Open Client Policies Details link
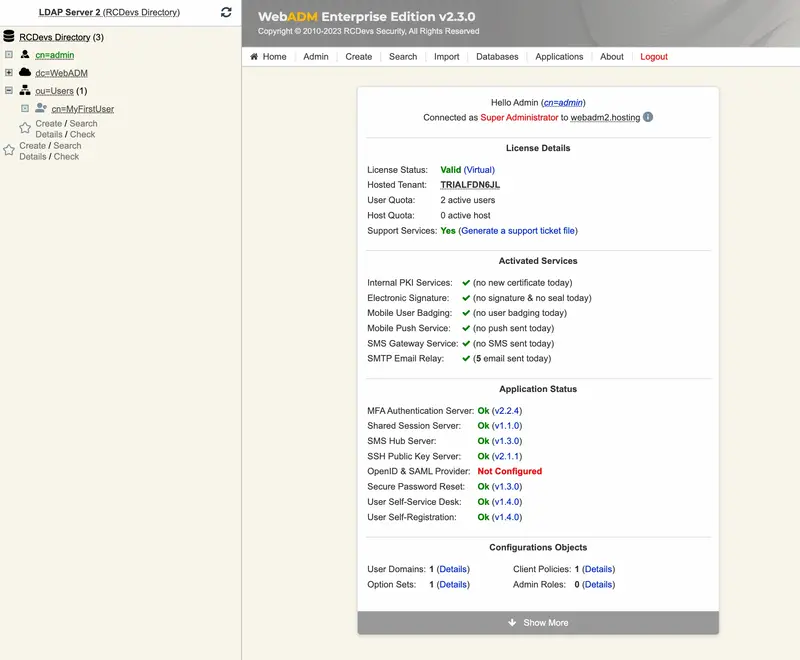Image resolution: width=800 pixels, height=660 pixels. (598, 569)
